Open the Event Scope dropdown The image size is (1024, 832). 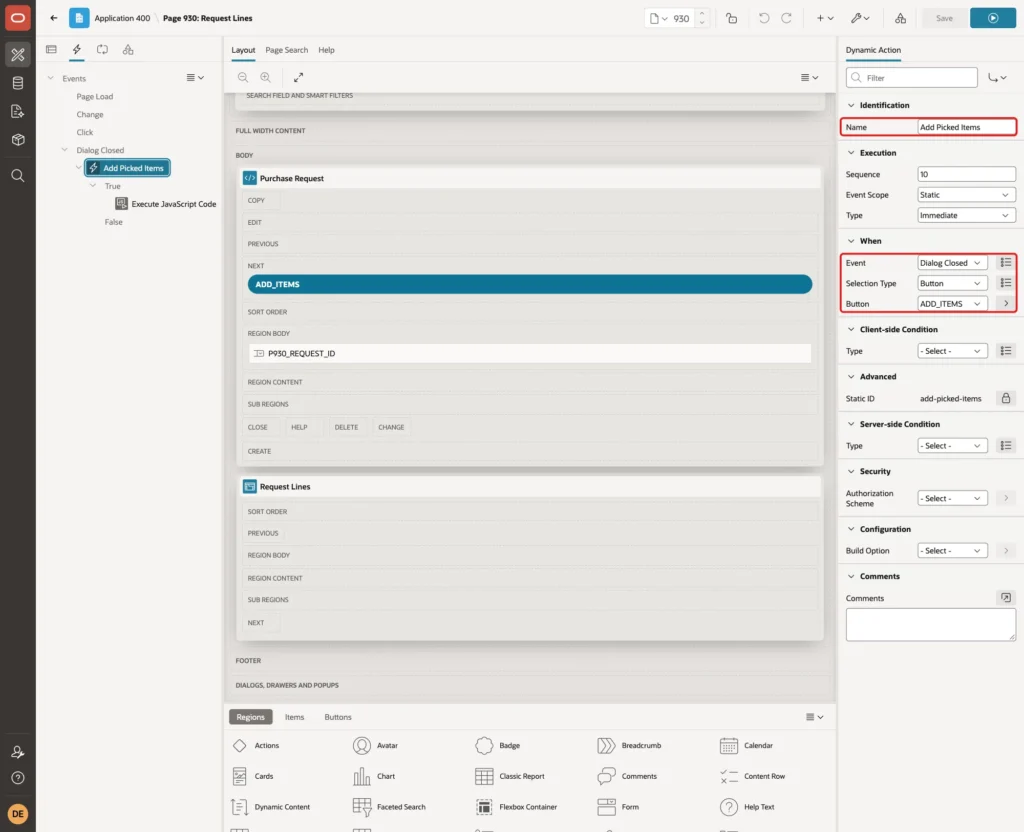(967, 195)
